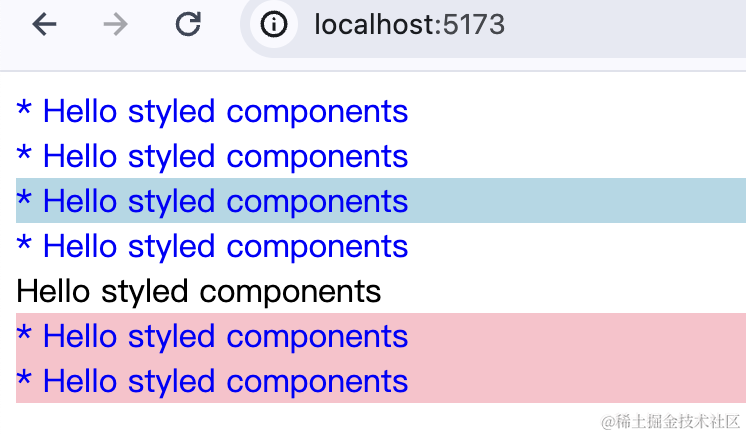Click the upper text line in the pink block
This screenshot has width=746, height=436.
(212, 336)
